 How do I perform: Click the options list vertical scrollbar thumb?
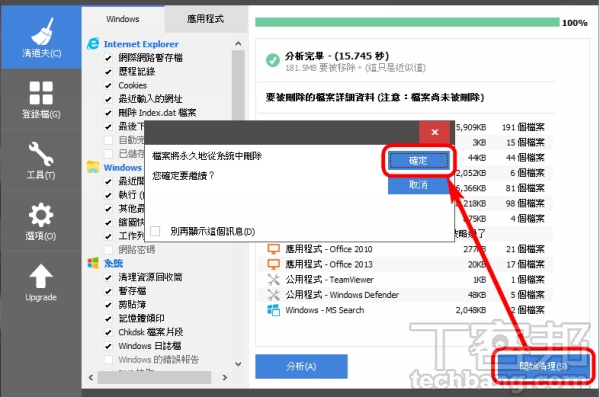pyautogui.click(x=238, y=85)
